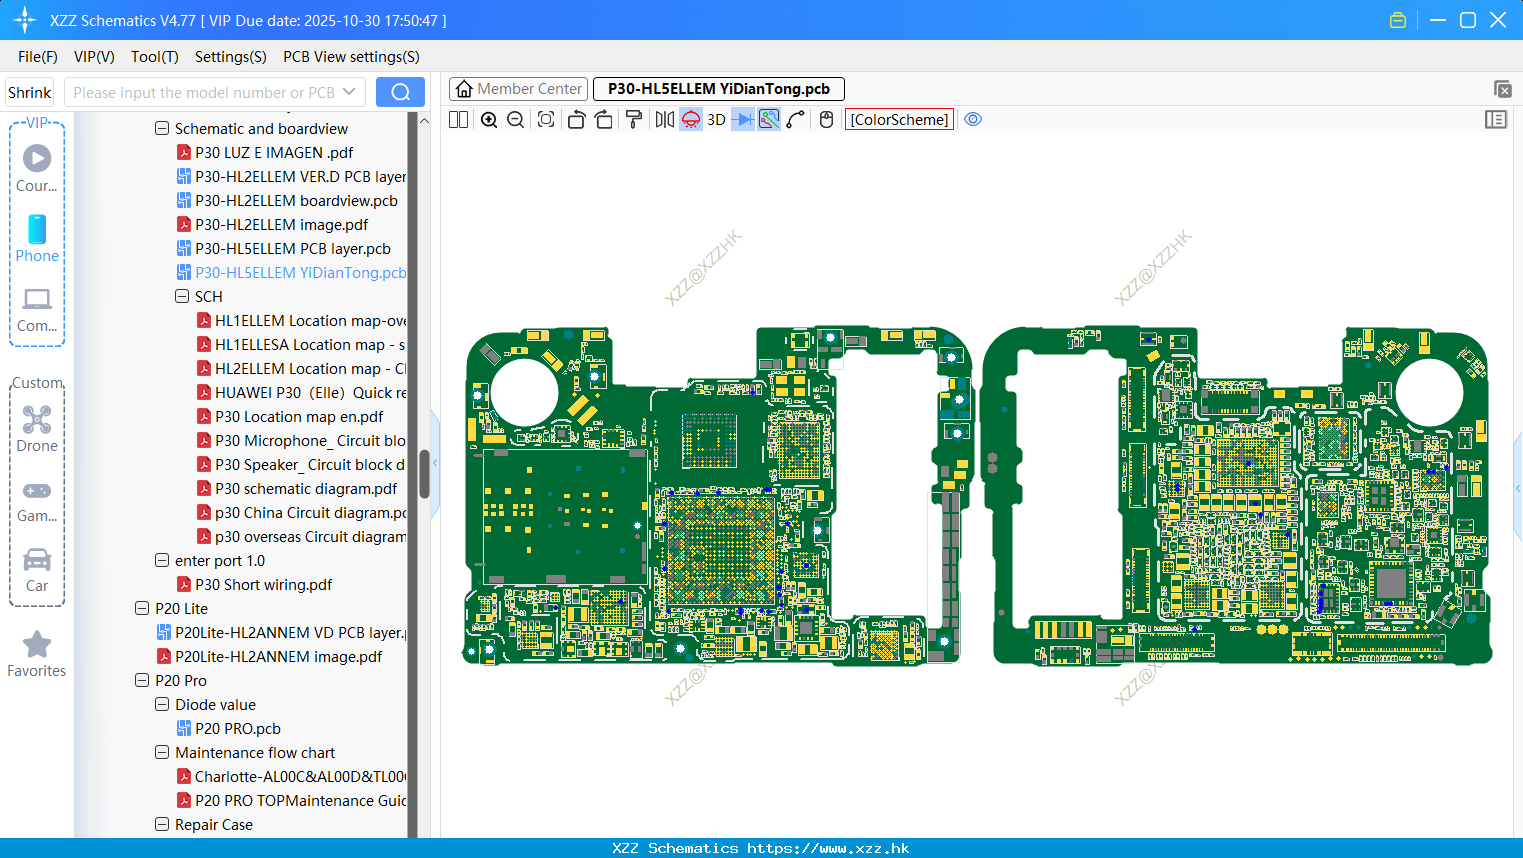The image size is (1523, 858).
Task: Collapse the Repair Case folder
Action: [x=162, y=824]
